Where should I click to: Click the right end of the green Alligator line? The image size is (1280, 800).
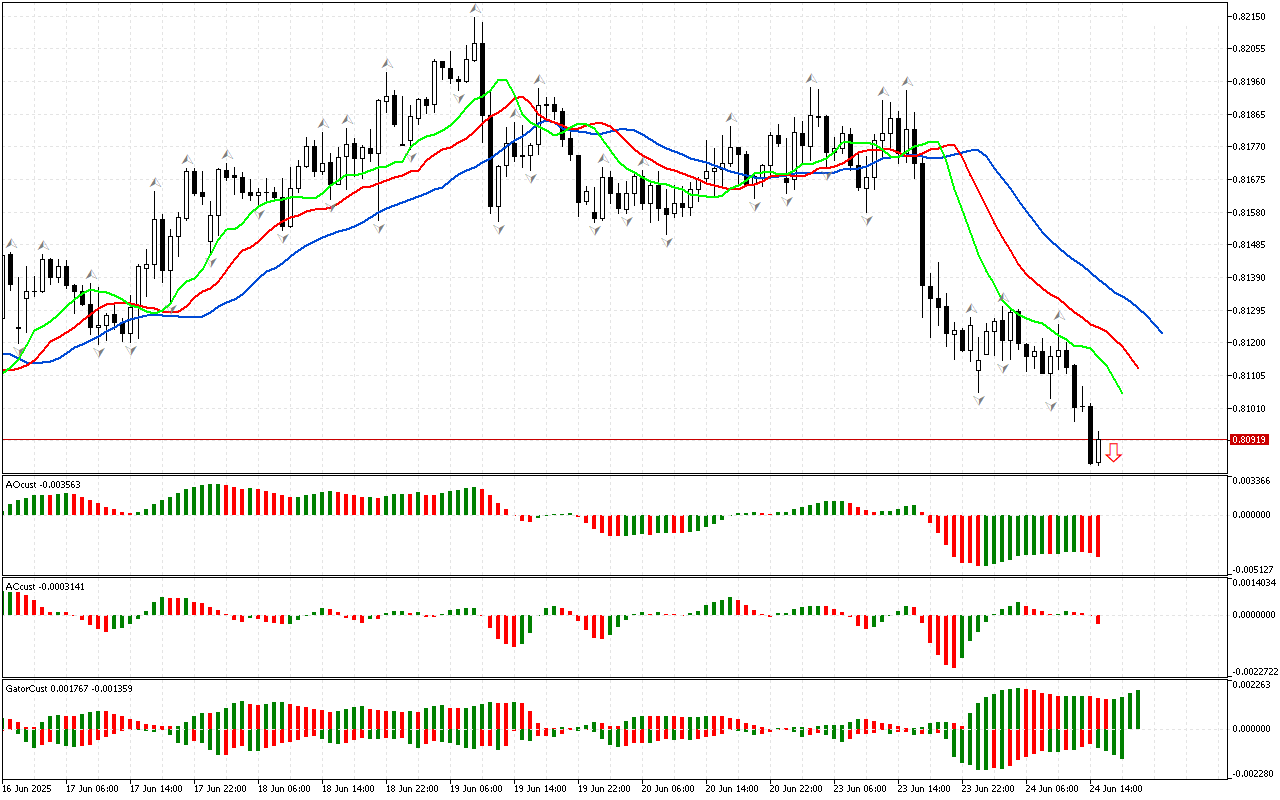click(1121, 392)
